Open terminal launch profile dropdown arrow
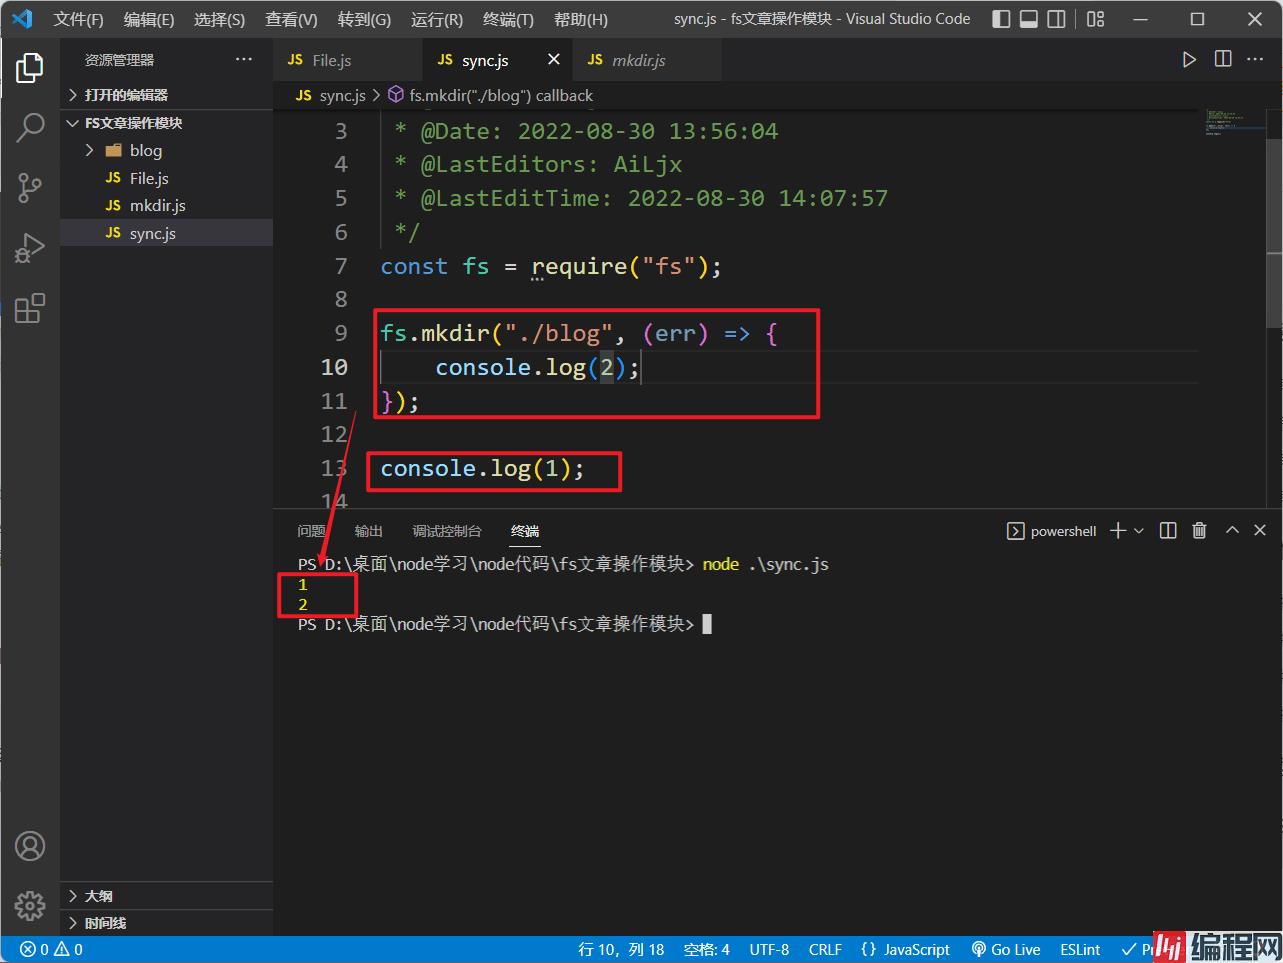The height and width of the screenshot is (963, 1283). point(1139,531)
